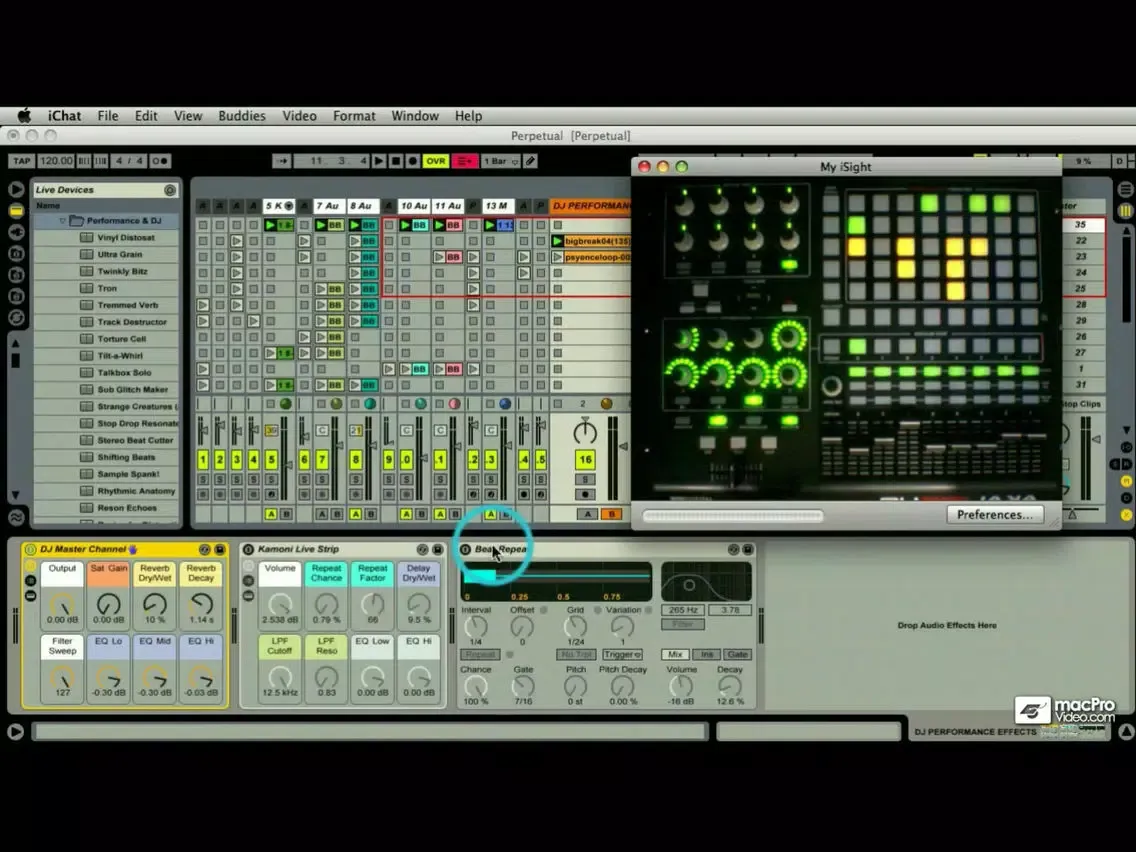Select Gate output mode in Beat Repeat
Image resolution: width=1136 pixels, height=852 pixels.
coord(737,654)
